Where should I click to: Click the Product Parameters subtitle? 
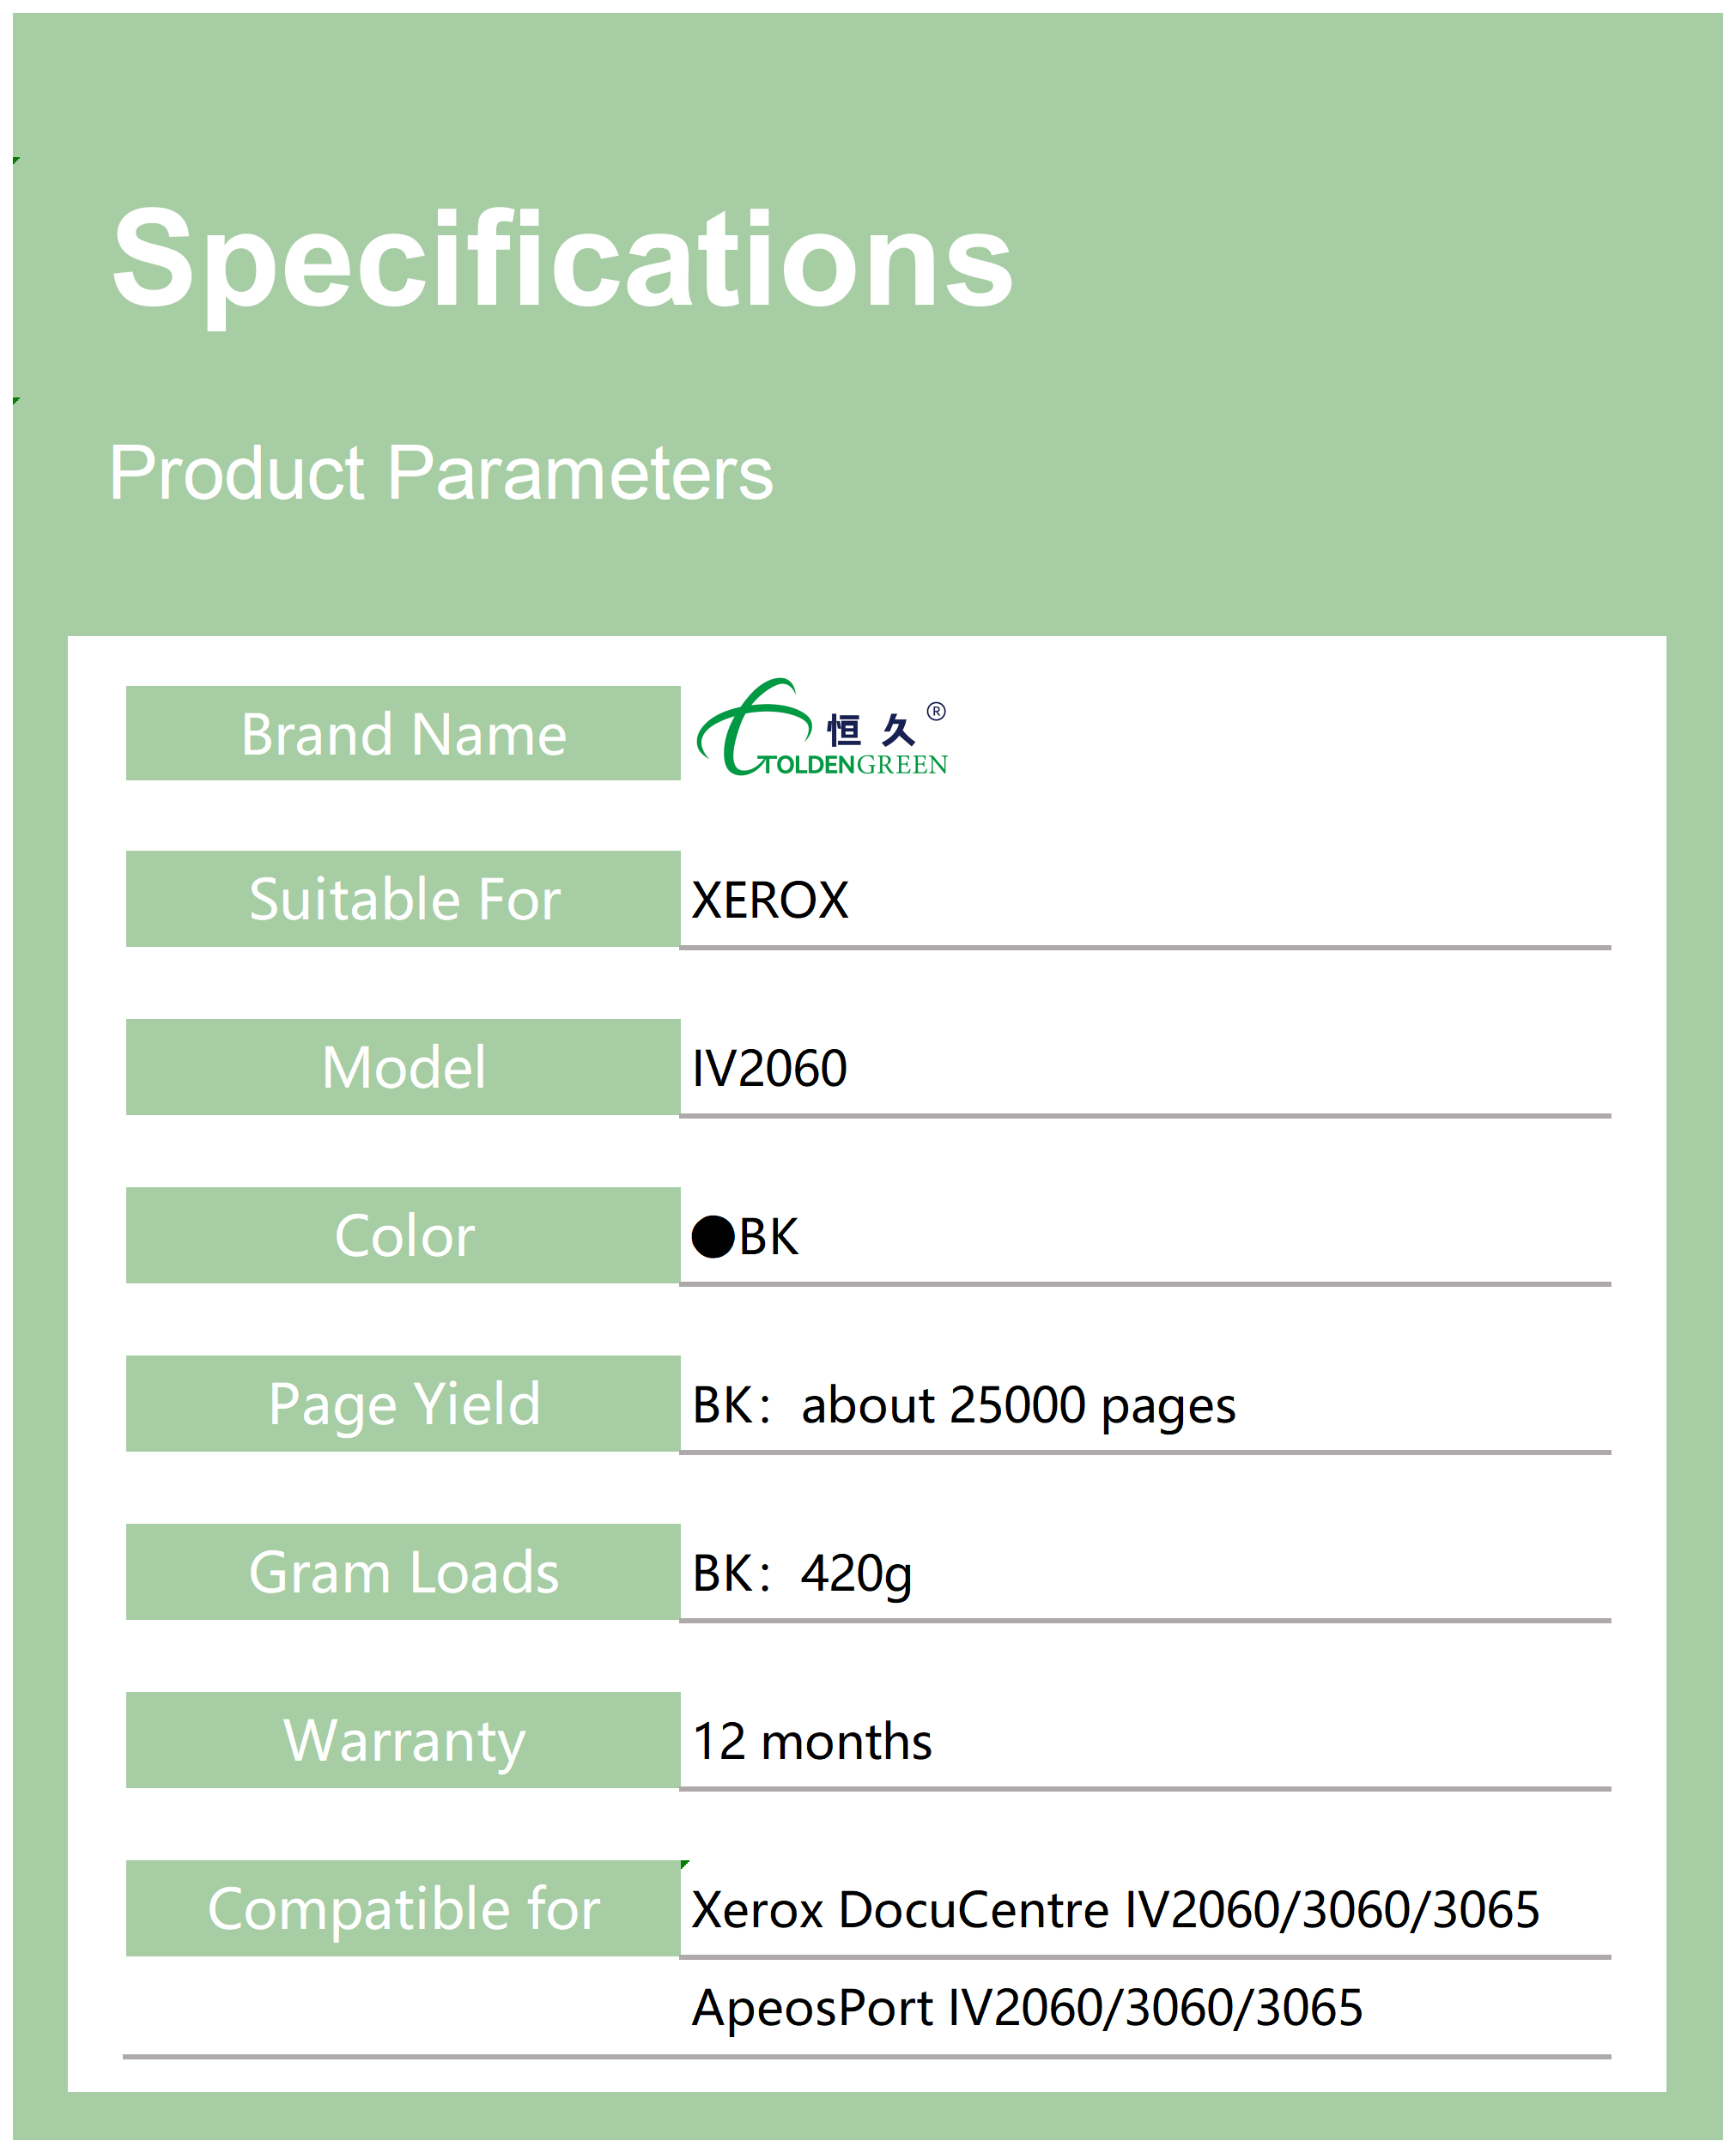pyautogui.click(x=441, y=473)
